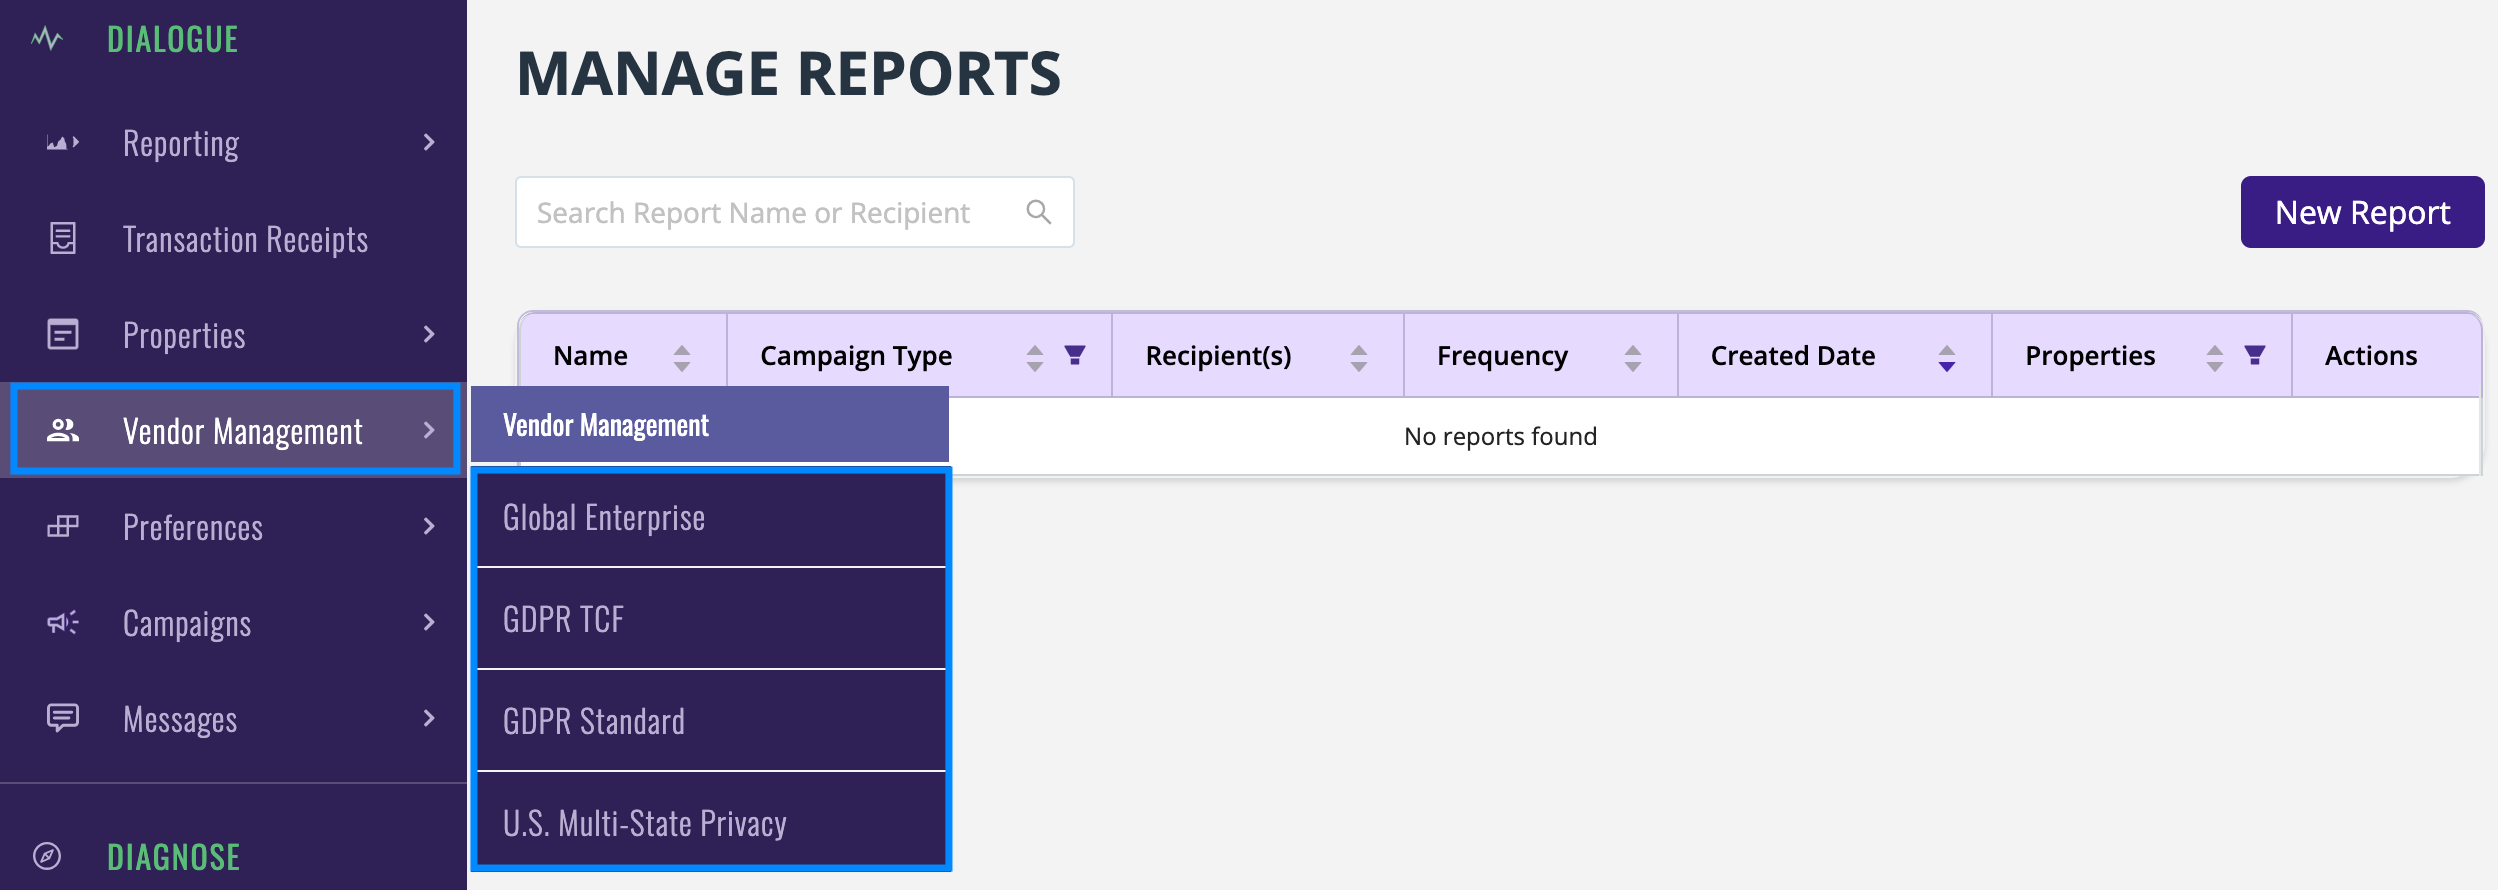Expand the Reporting submenu chevron

tap(429, 142)
